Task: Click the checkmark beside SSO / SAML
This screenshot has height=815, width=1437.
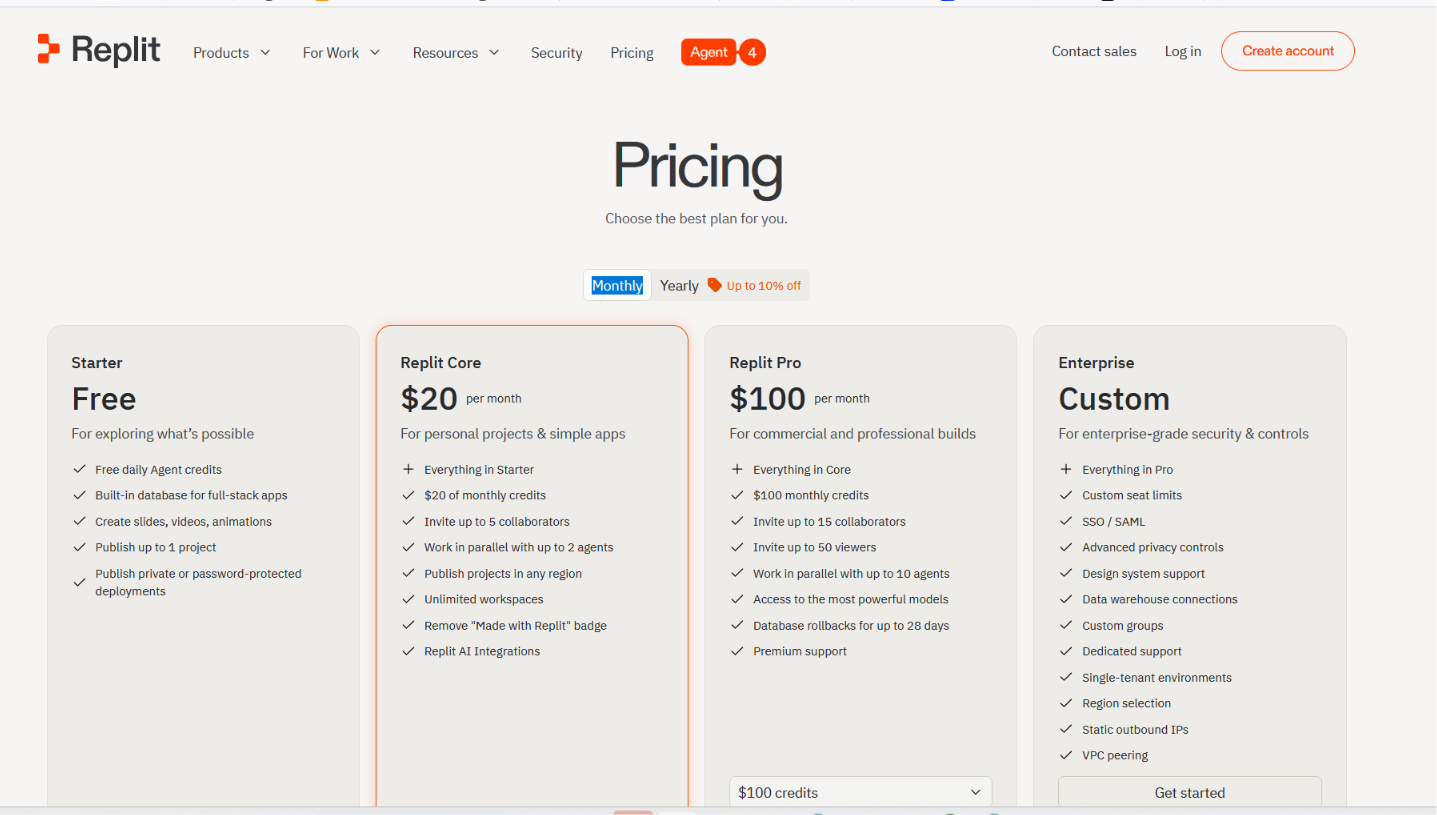Action: 1066,521
